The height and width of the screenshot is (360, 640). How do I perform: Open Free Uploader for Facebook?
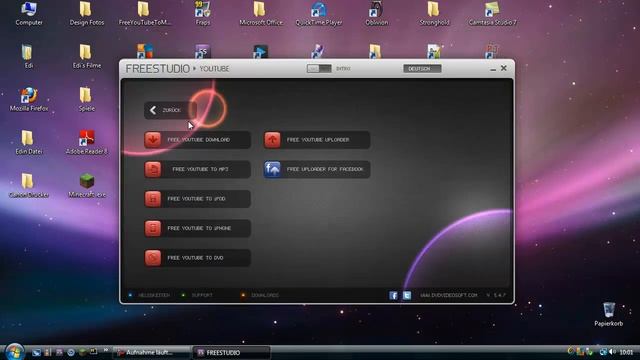317,169
